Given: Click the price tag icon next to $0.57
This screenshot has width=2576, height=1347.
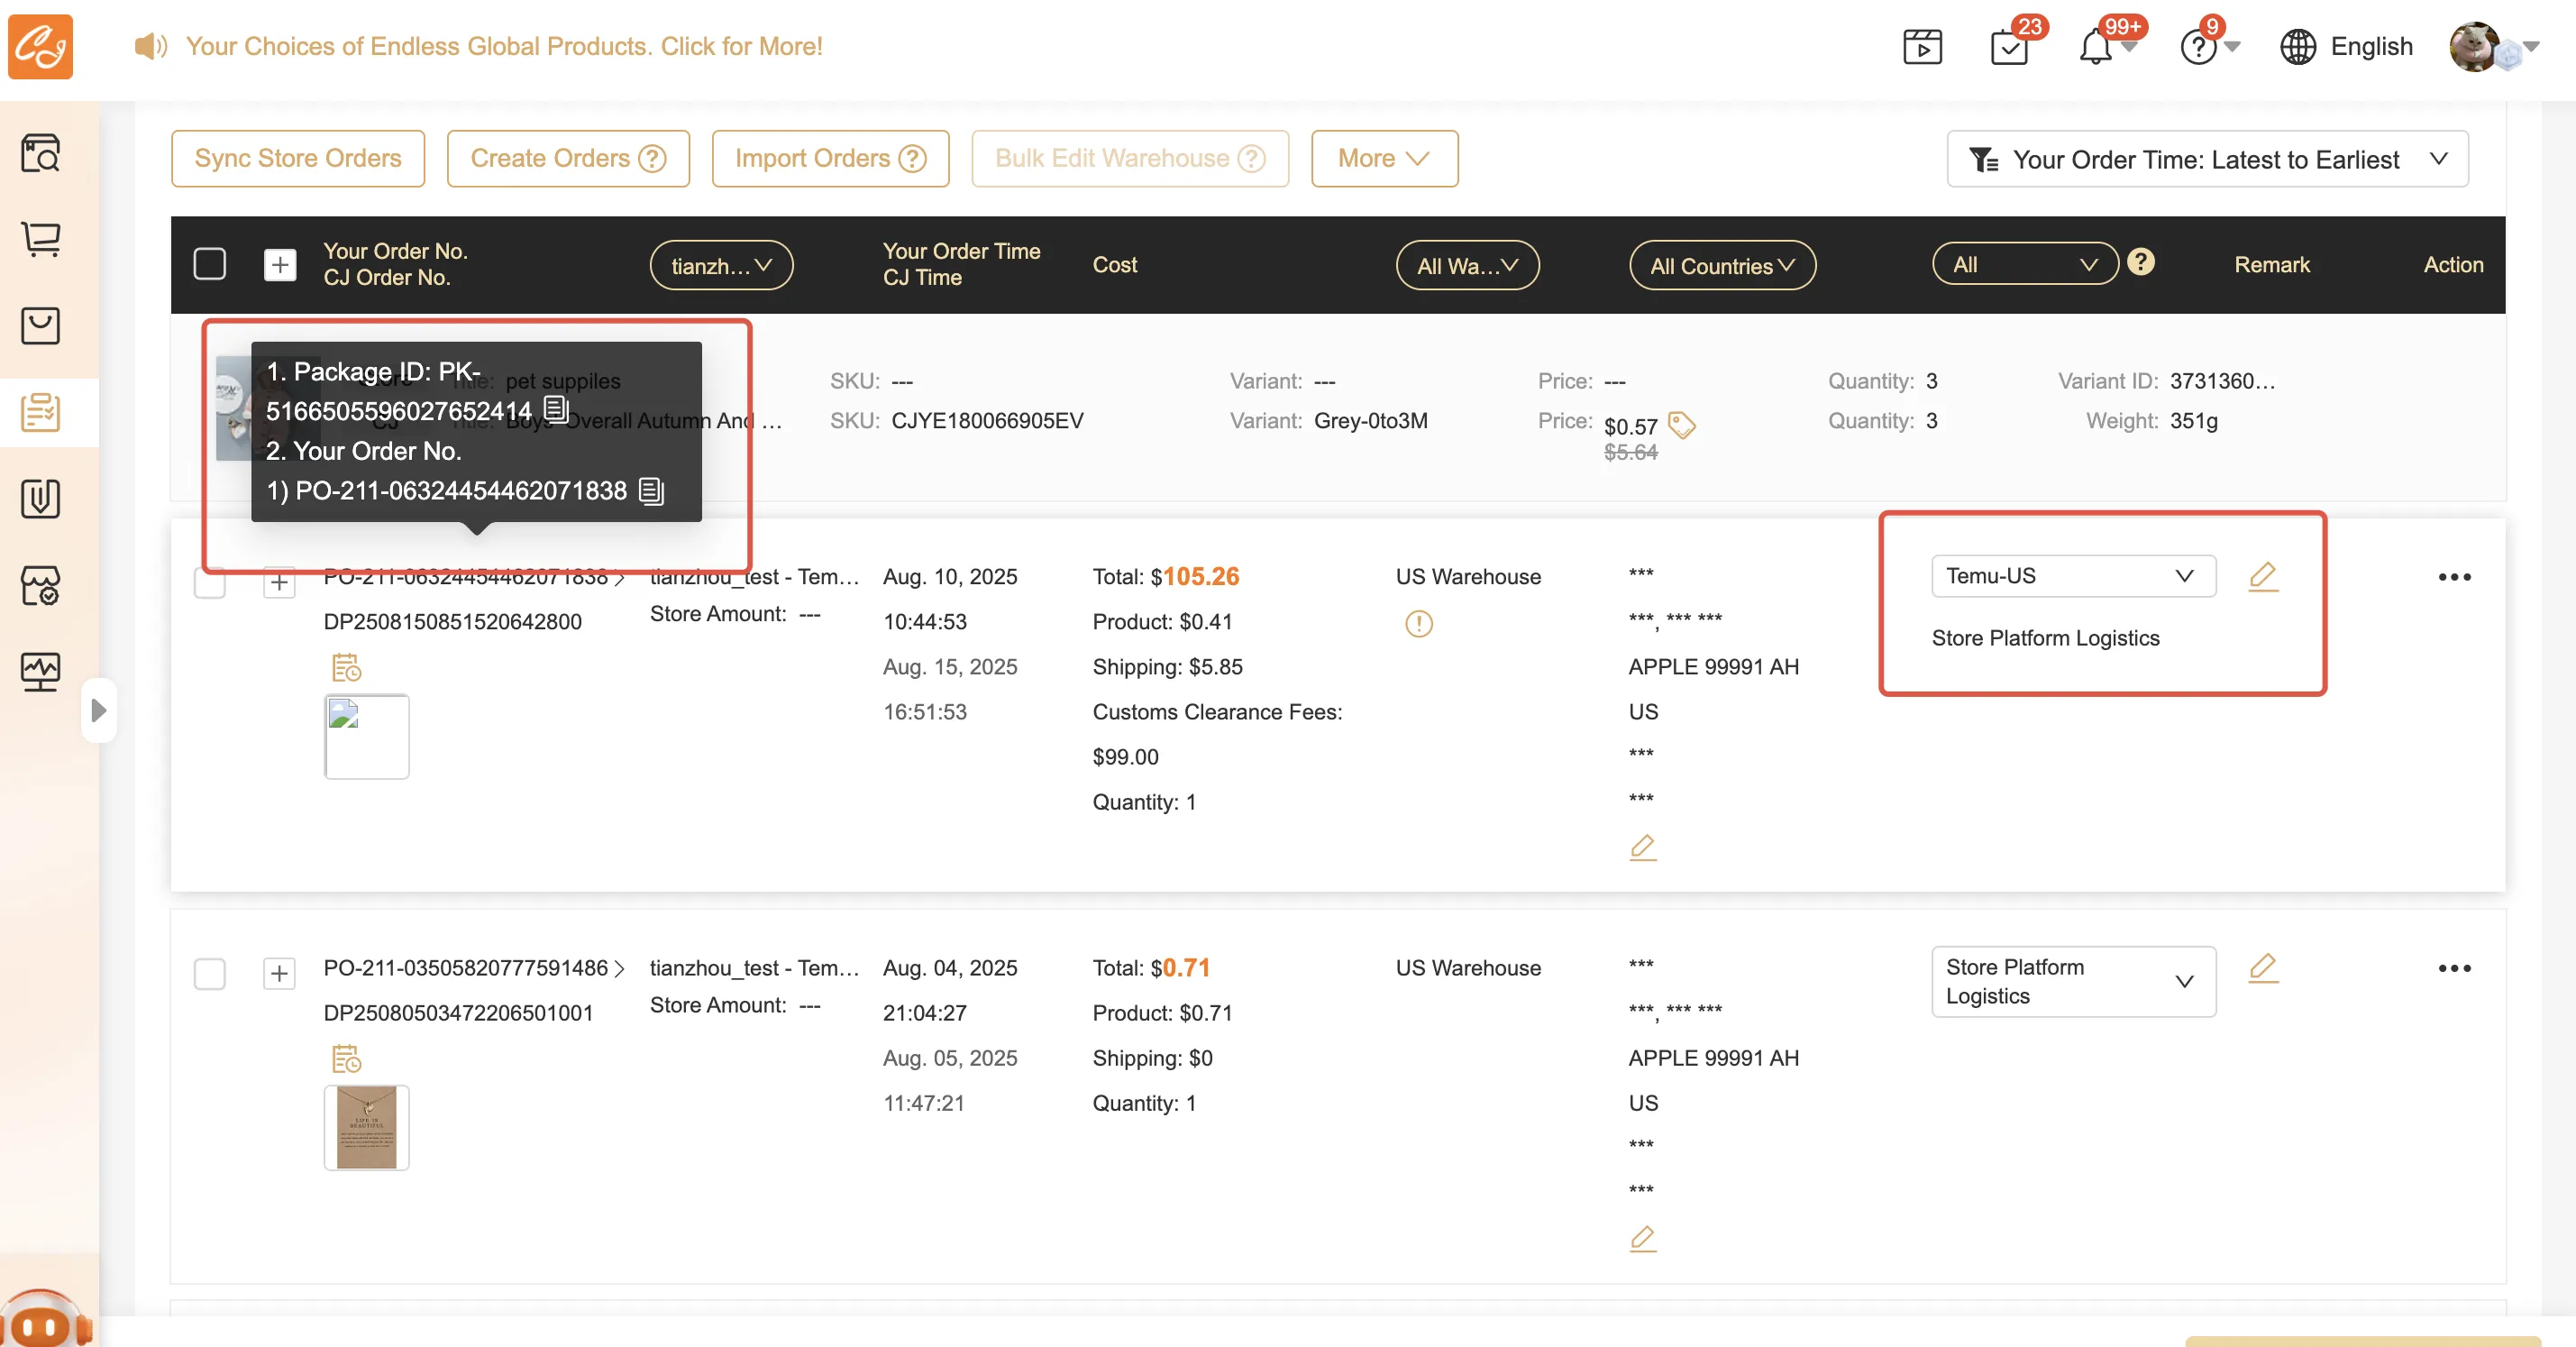Looking at the screenshot, I should click(x=1682, y=425).
